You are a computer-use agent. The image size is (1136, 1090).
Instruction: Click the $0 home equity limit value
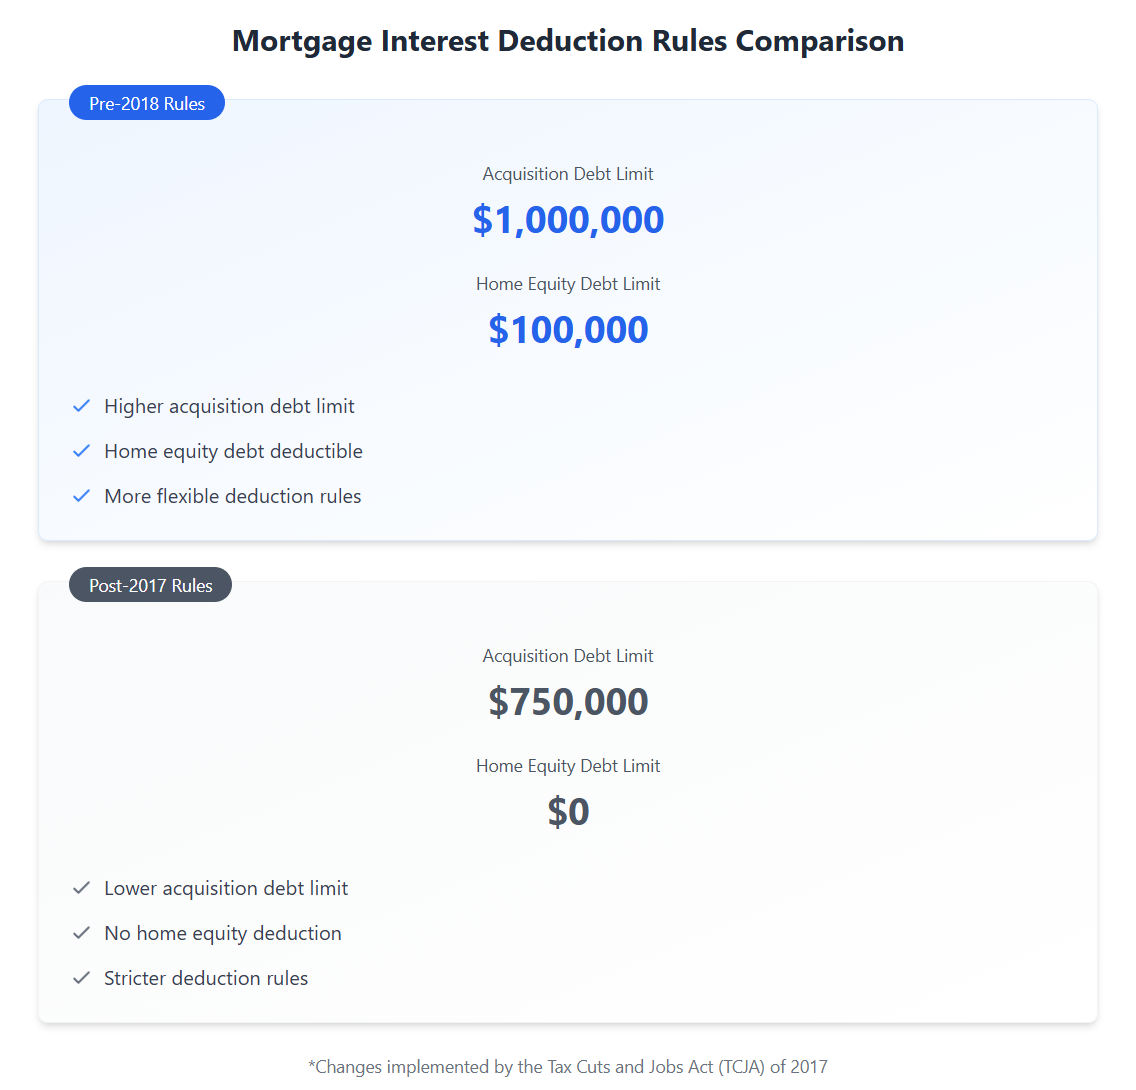[x=568, y=812]
